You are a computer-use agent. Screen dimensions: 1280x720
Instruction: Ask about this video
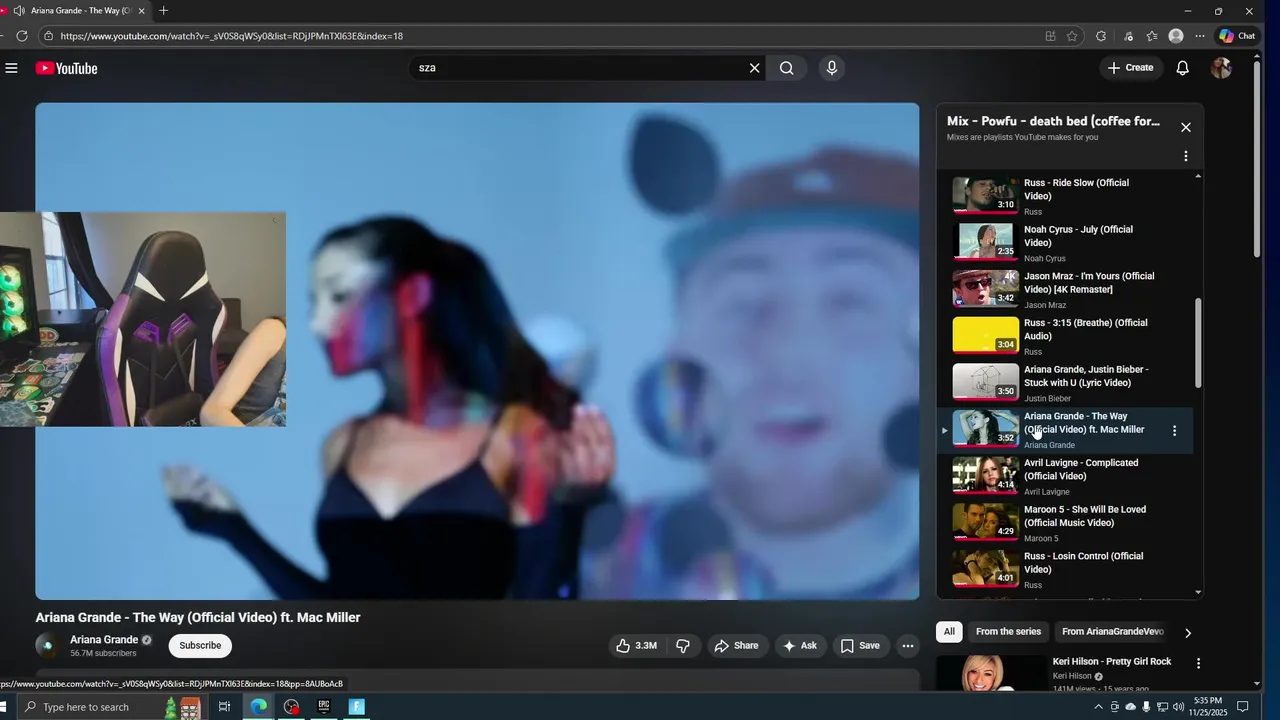[x=799, y=646]
